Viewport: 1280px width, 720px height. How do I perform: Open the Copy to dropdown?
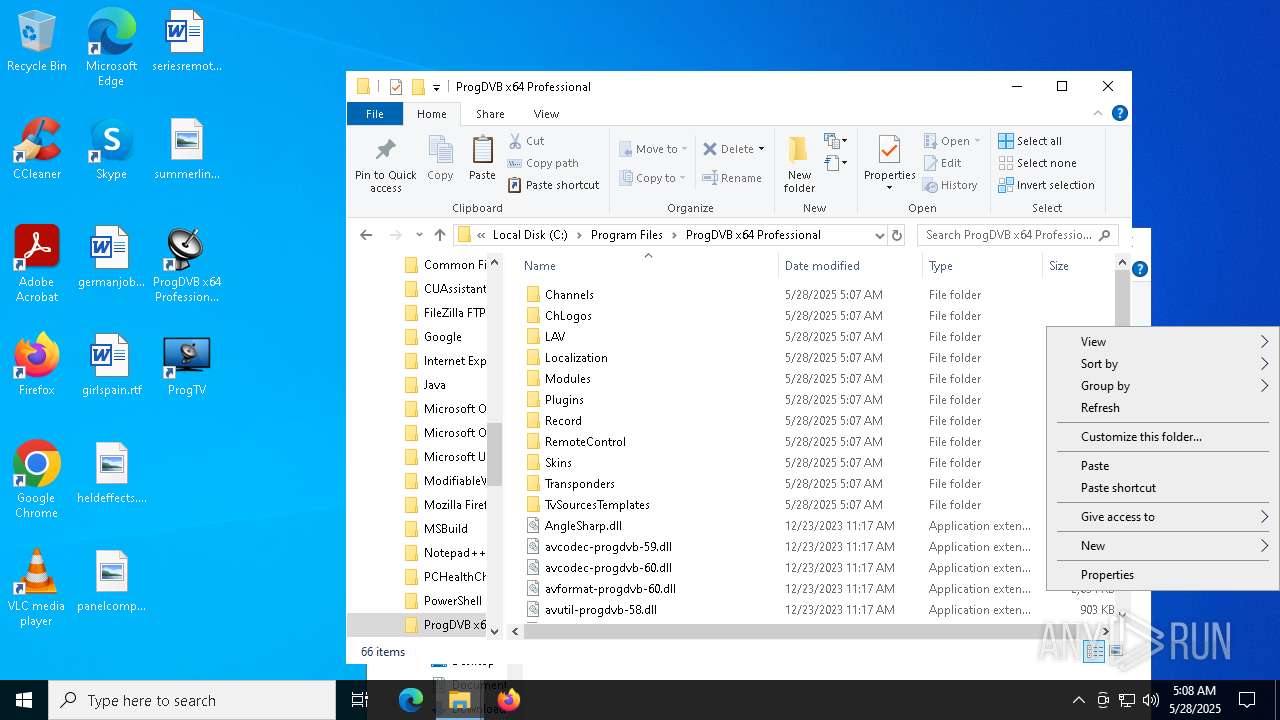(652, 178)
